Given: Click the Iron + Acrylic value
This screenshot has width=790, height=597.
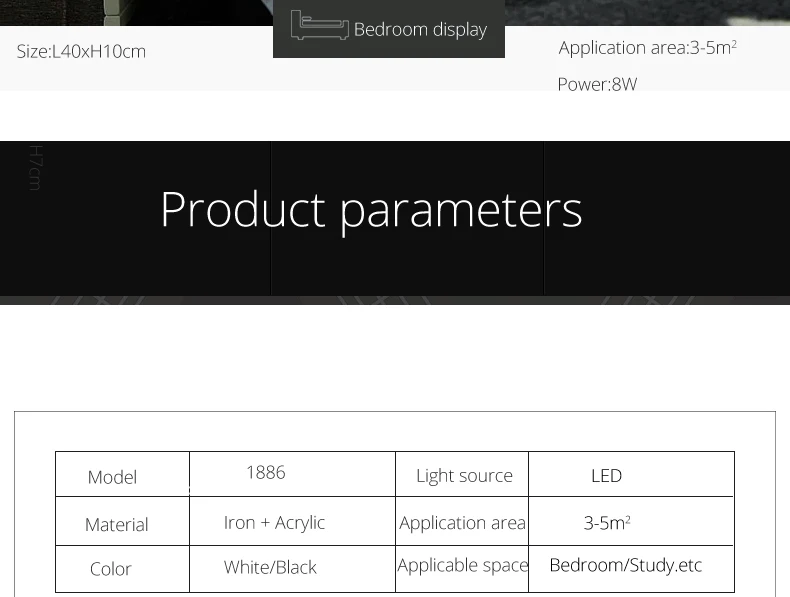Looking at the screenshot, I should point(274,523).
